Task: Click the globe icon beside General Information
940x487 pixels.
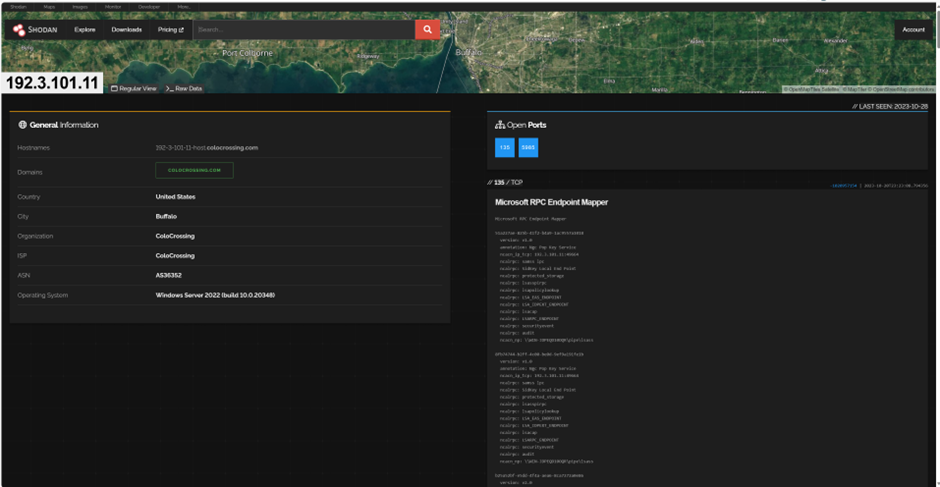Action: tap(22, 125)
